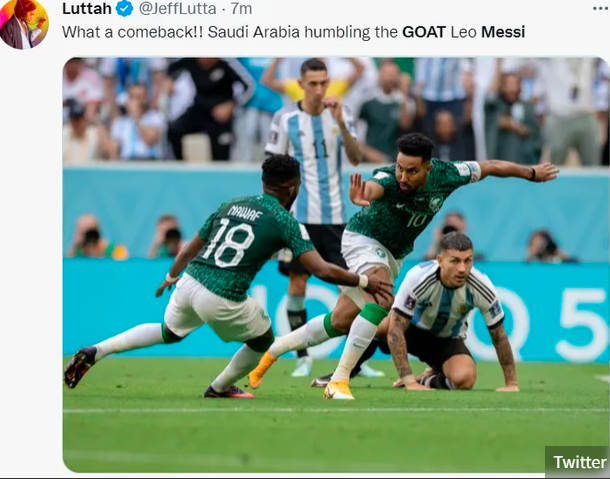Click the word "humbling" in the tweet

tap(337, 33)
